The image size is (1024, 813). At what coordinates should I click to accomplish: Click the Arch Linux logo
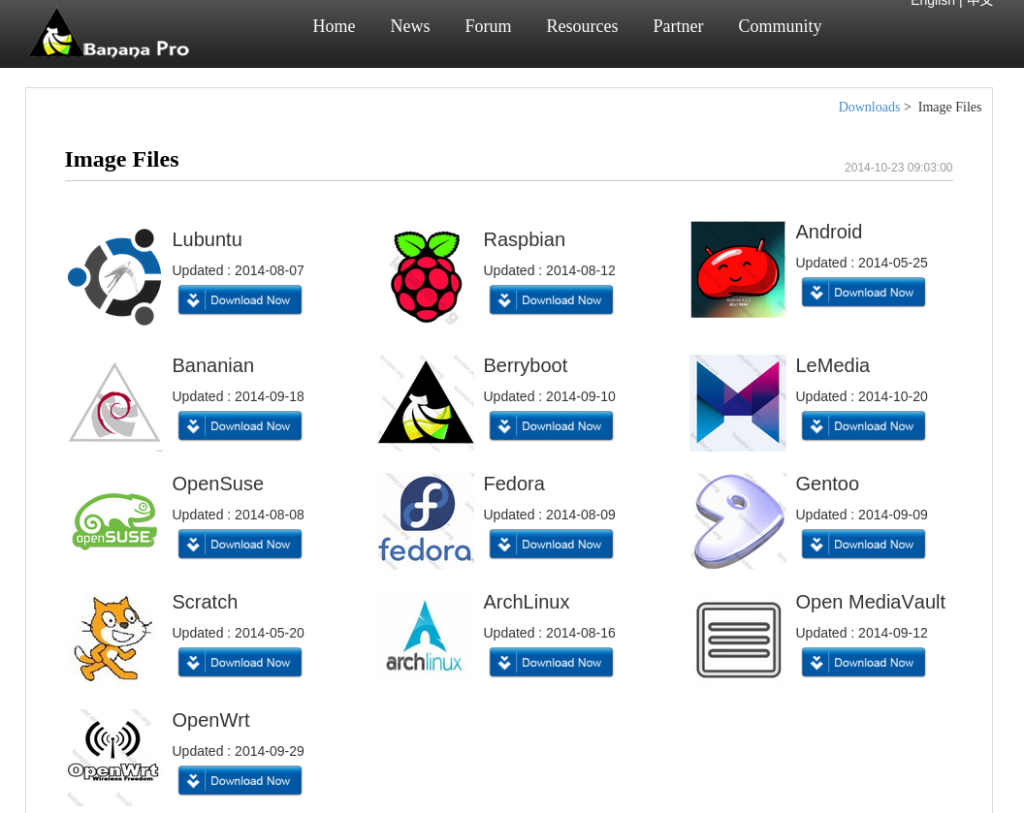(x=424, y=637)
